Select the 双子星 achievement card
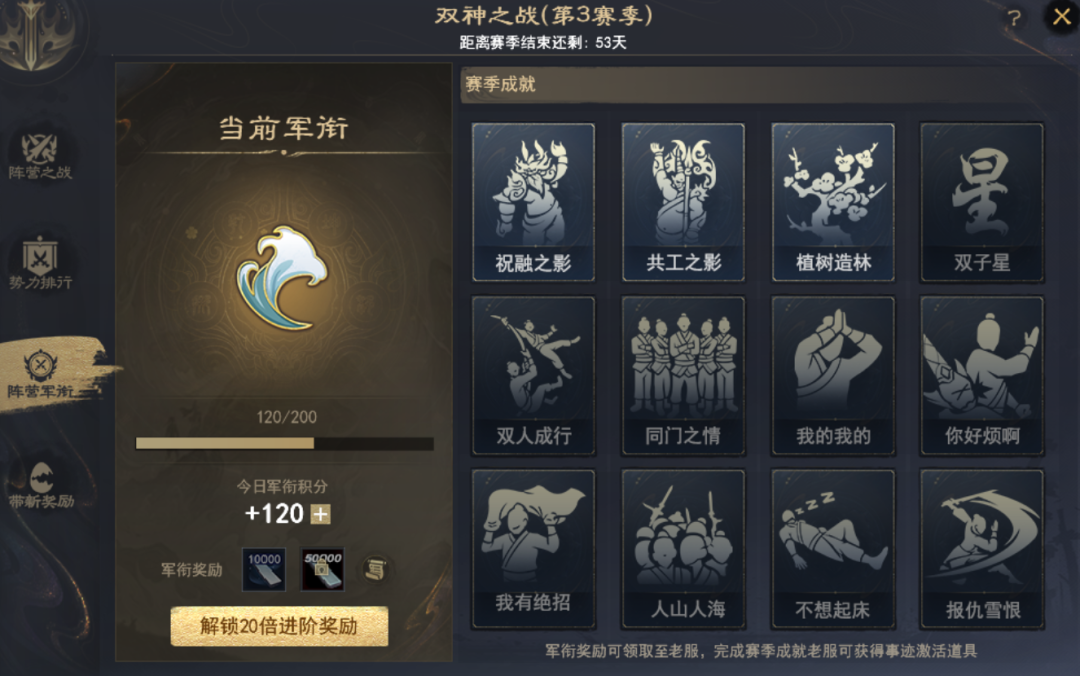This screenshot has width=1080, height=676. (x=982, y=202)
